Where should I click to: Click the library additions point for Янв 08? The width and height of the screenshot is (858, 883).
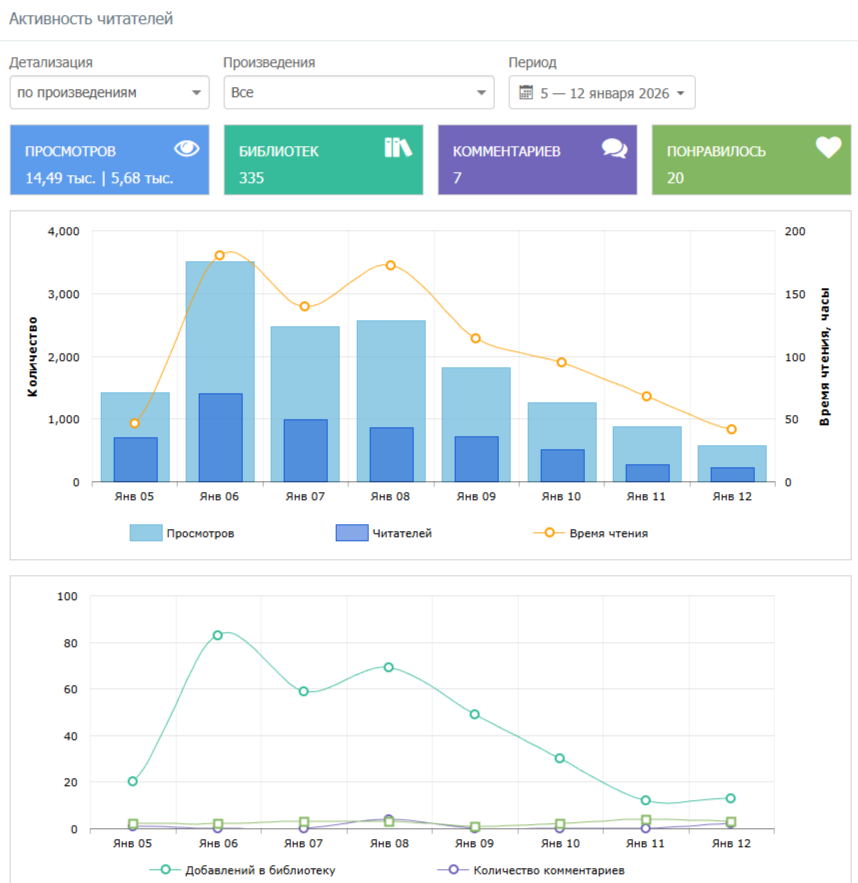click(389, 667)
